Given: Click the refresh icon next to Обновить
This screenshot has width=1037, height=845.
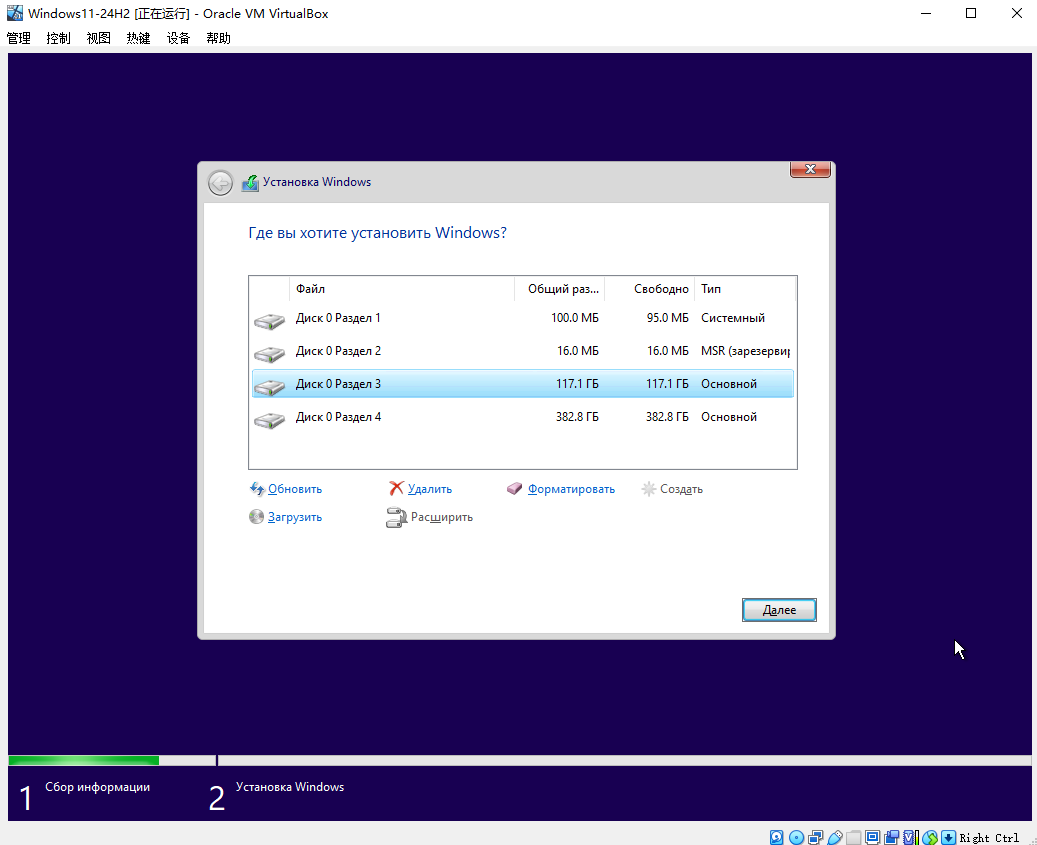Looking at the screenshot, I should click(257, 489).
